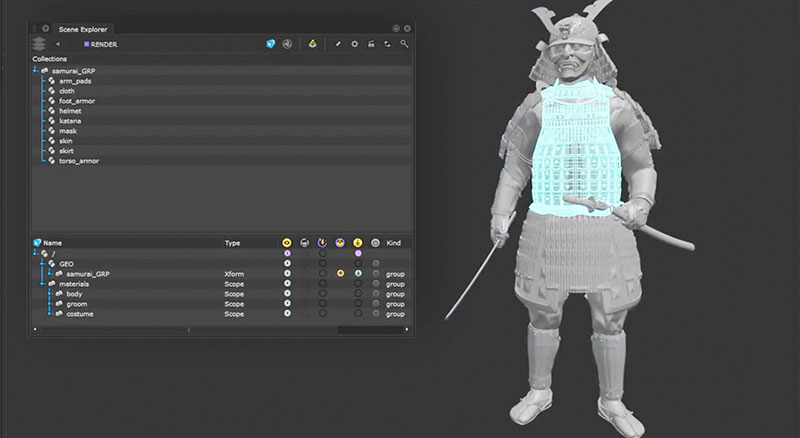Screen dimensions: 800x438
Task: Select the Scene Explorer tab
Action: [83, 28]
